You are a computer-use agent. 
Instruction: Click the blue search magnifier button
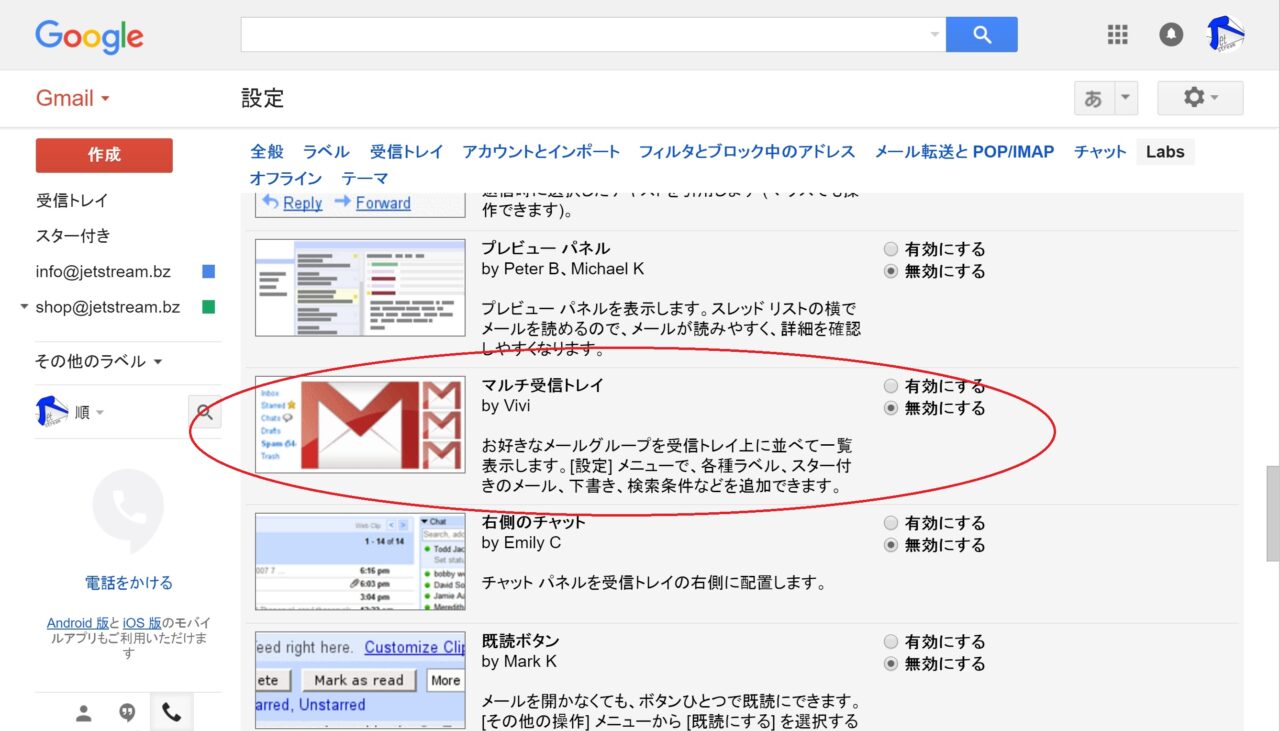(981, 35)
